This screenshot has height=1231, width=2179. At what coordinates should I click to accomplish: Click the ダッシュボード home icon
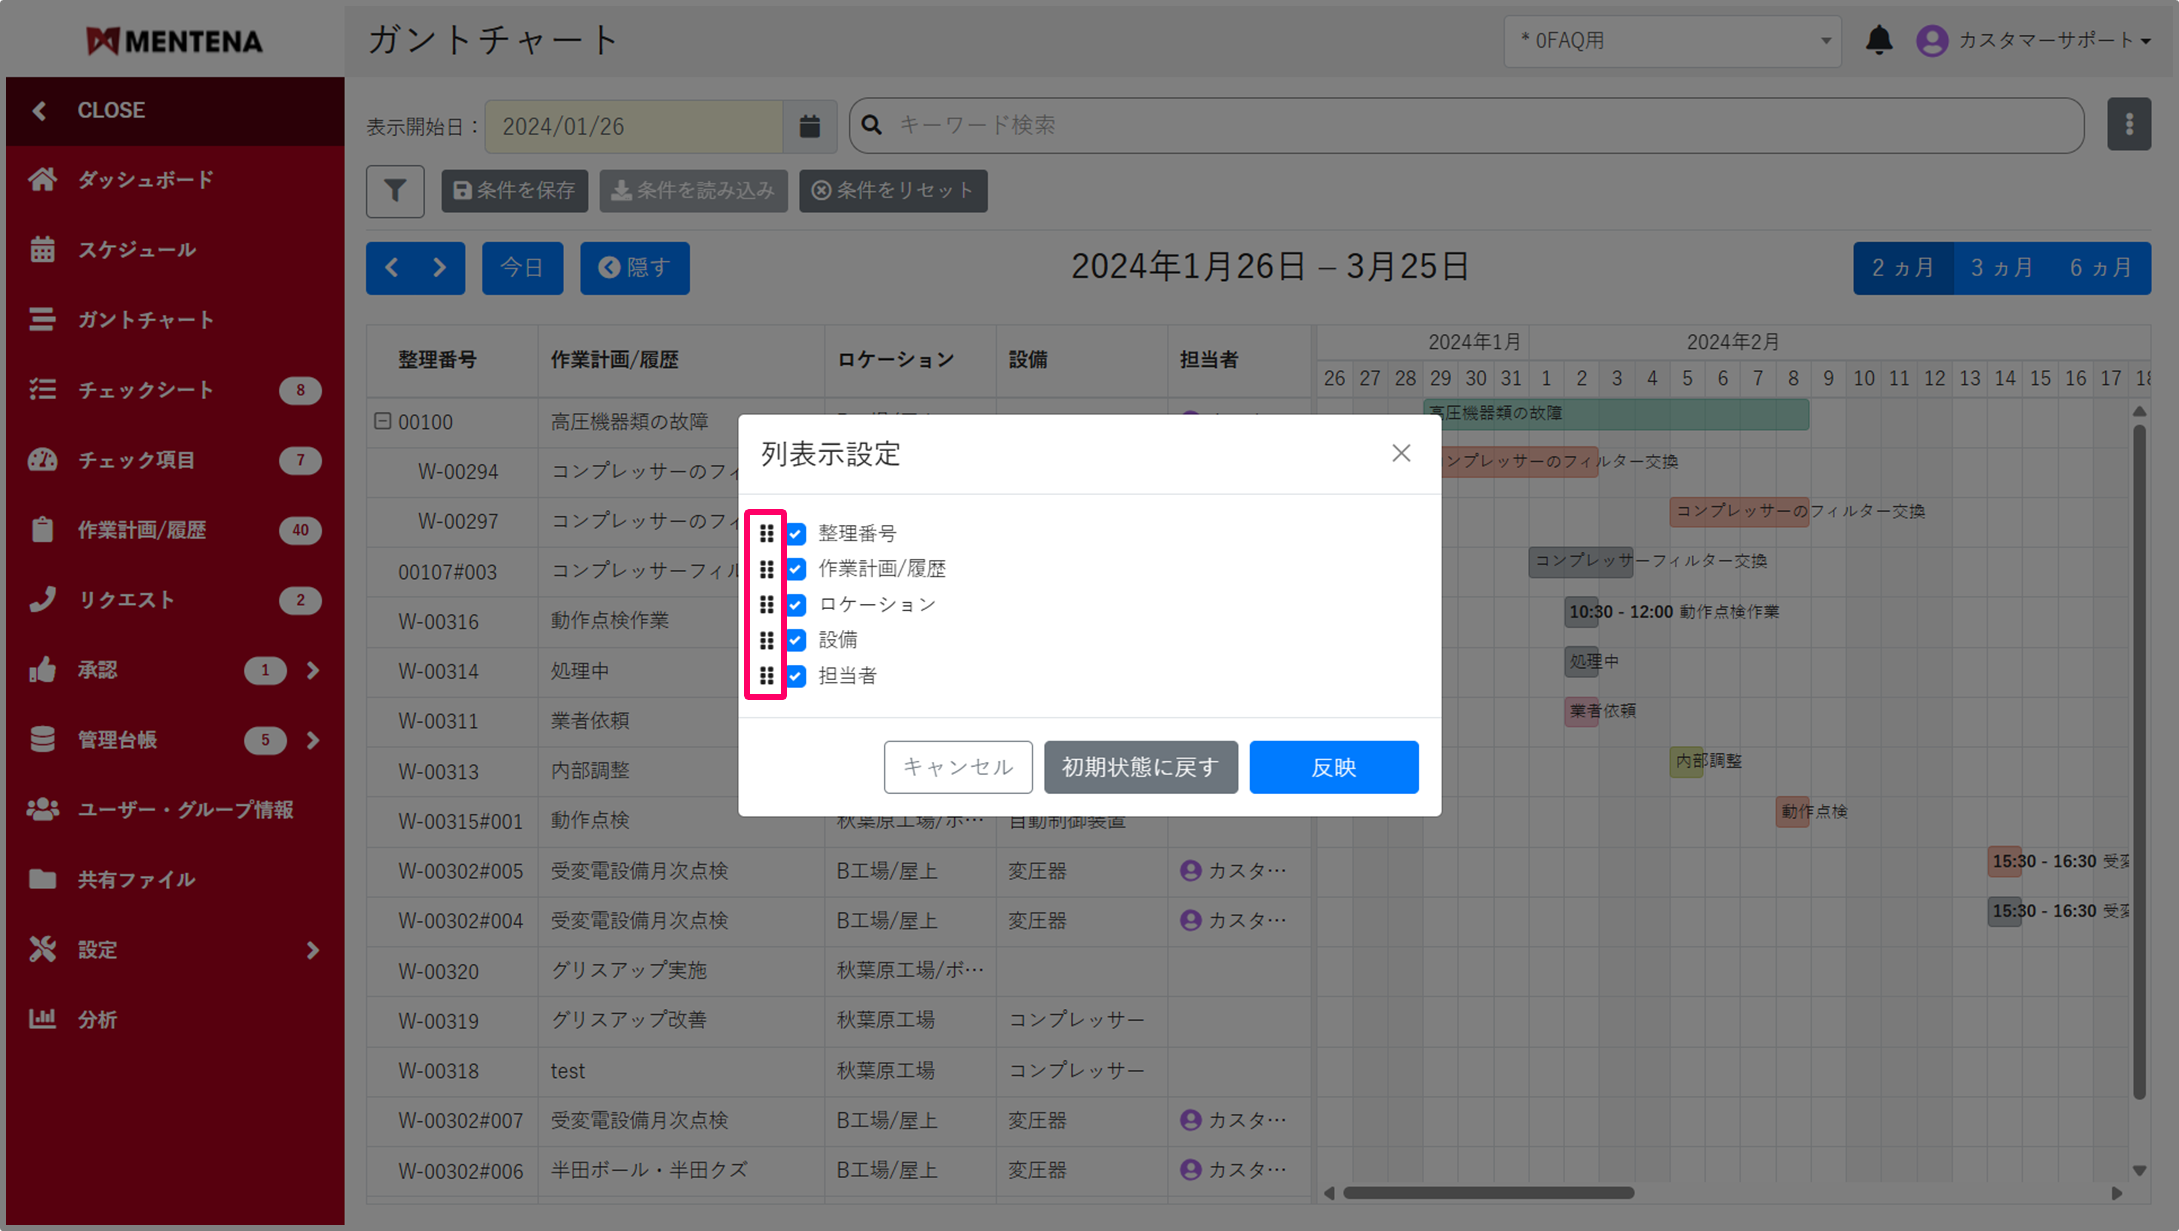pos(42,180)
